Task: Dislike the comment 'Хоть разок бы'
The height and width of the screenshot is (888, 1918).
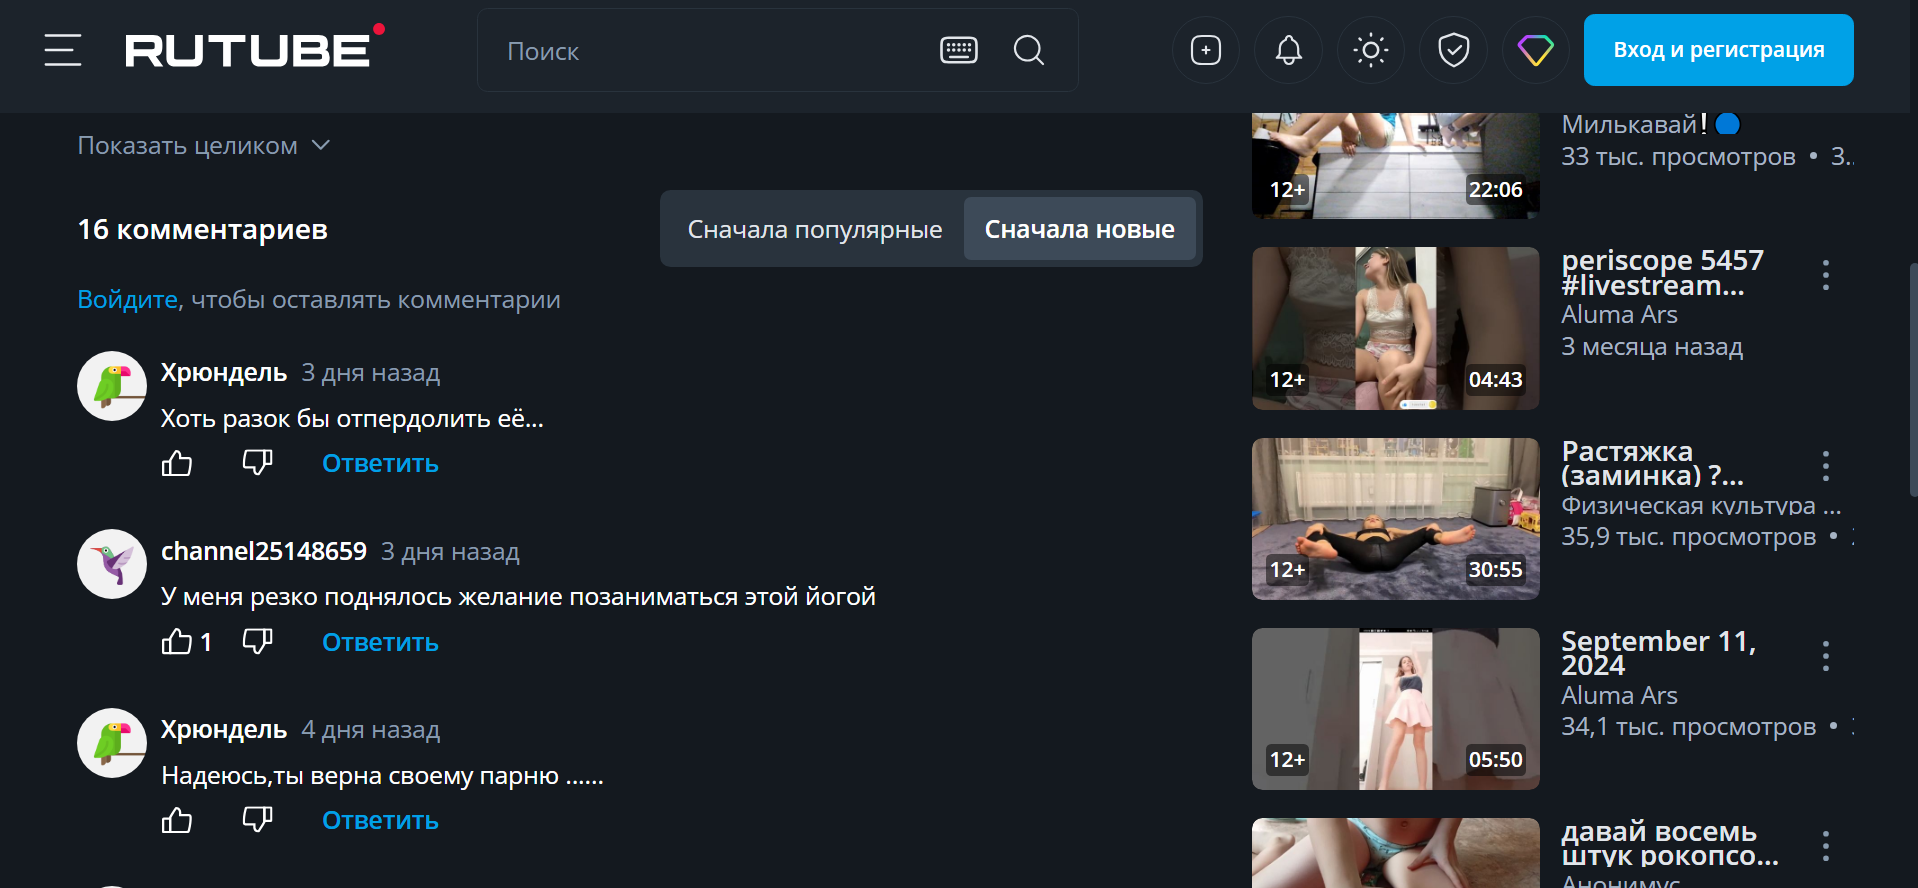Action: [x=258, y=463]
